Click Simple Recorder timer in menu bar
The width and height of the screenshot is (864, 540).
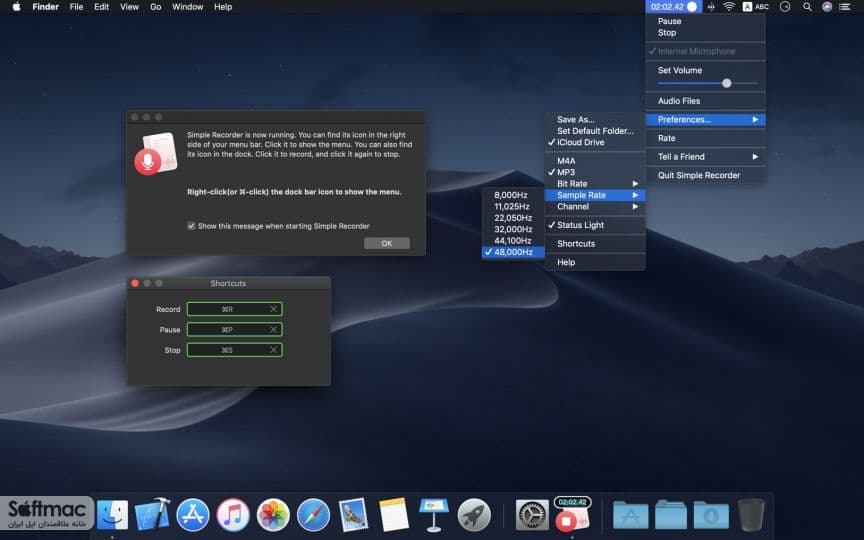pyautogui.click(x=673, y=7)
